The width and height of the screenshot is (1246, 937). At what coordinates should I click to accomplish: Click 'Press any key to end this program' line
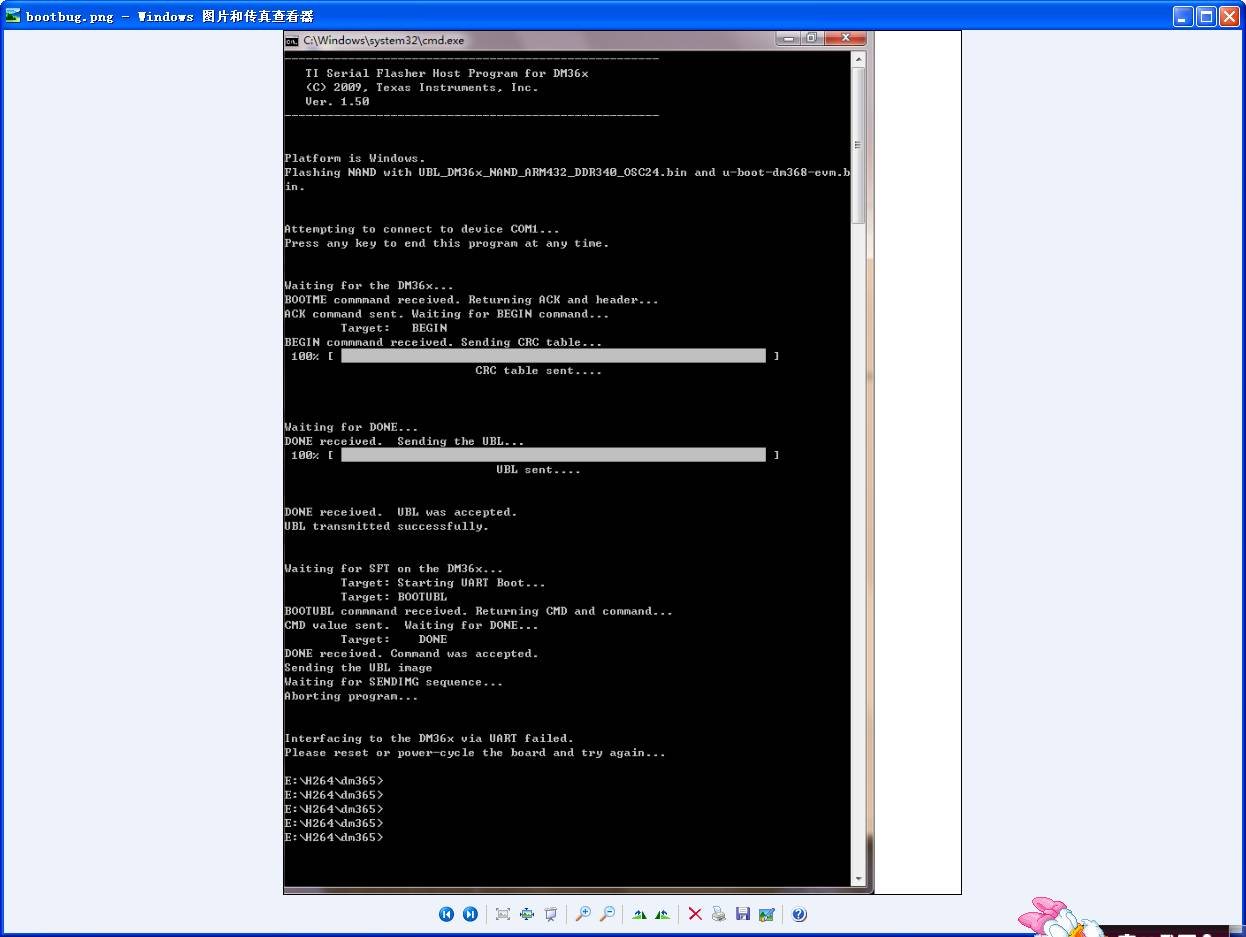click(446, 243)
